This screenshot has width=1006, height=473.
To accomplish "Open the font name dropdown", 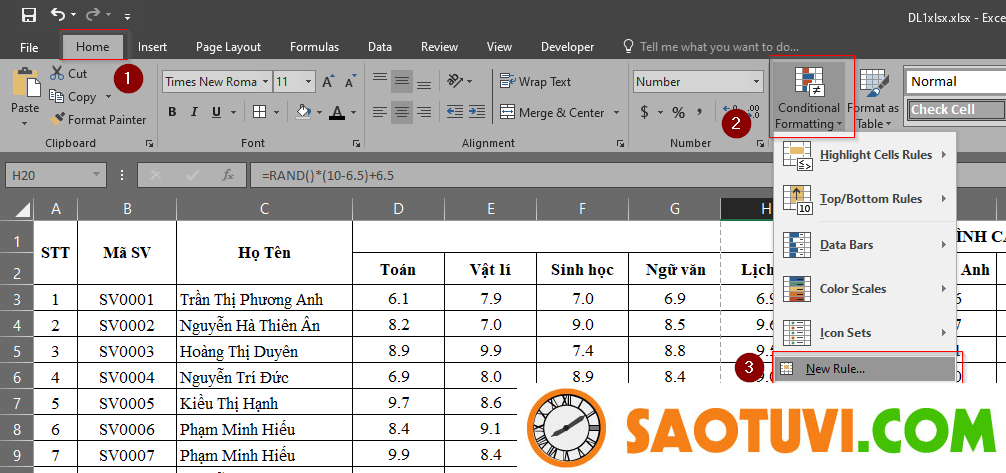I will [264, 82].
